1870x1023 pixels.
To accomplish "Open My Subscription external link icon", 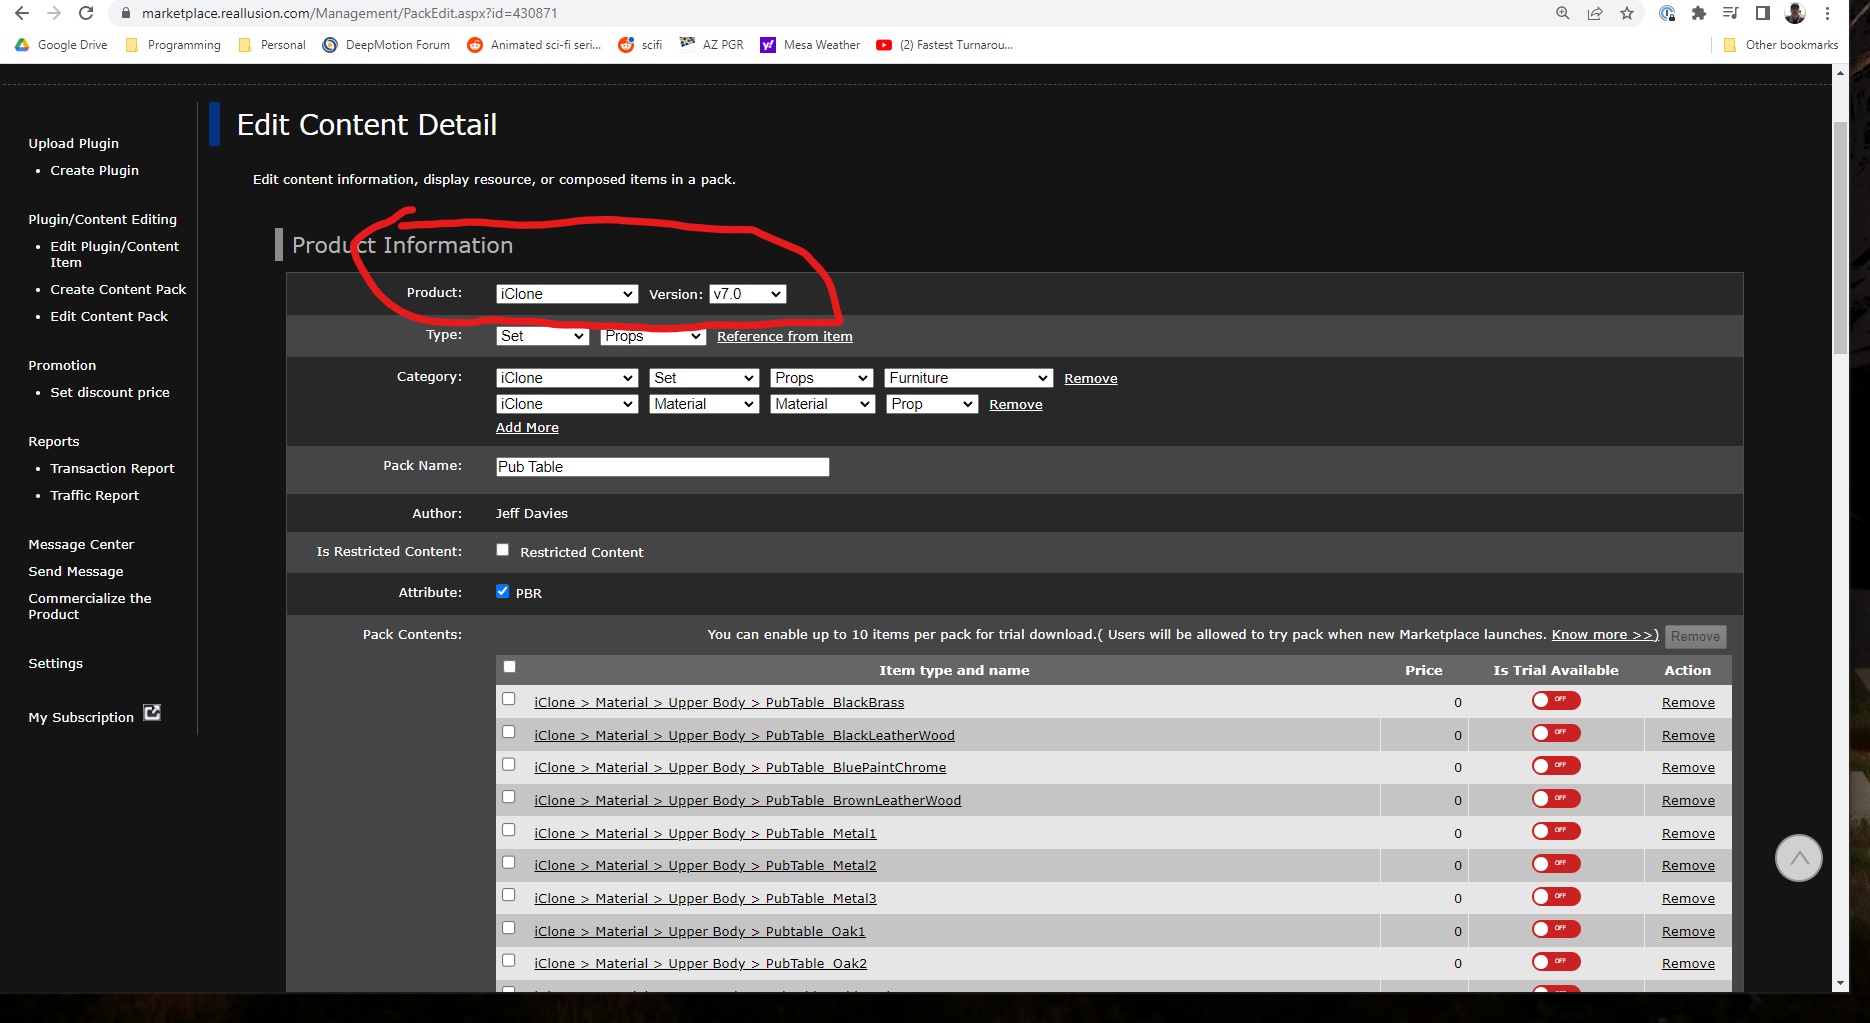I will pyautogui.click(x=152, y=713).
